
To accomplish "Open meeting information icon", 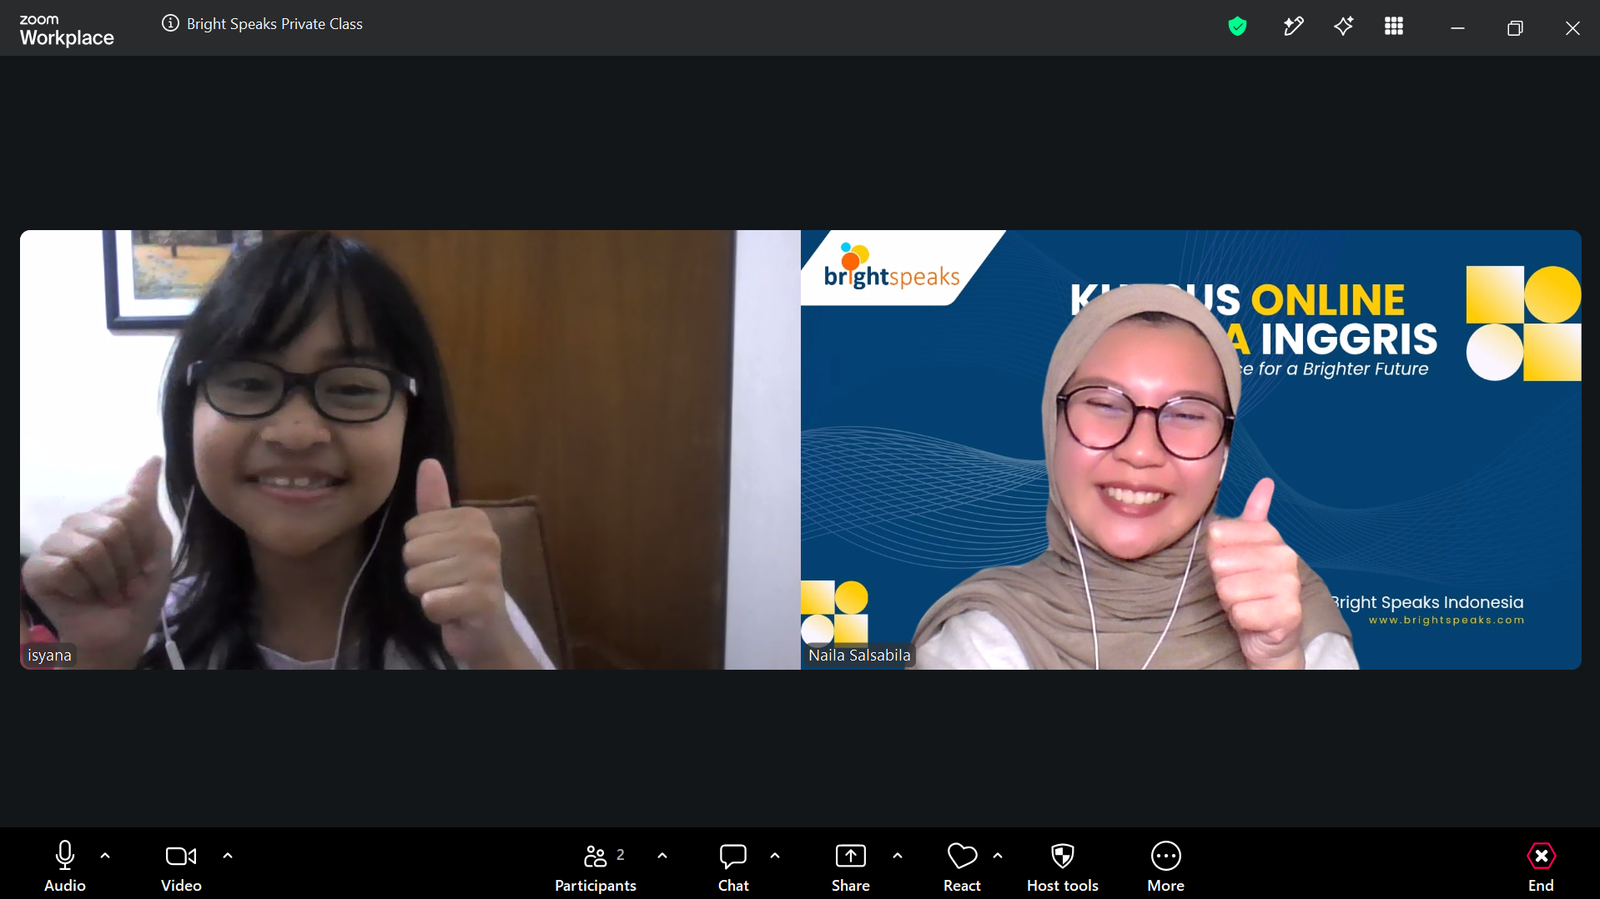I will pos(171,23).
